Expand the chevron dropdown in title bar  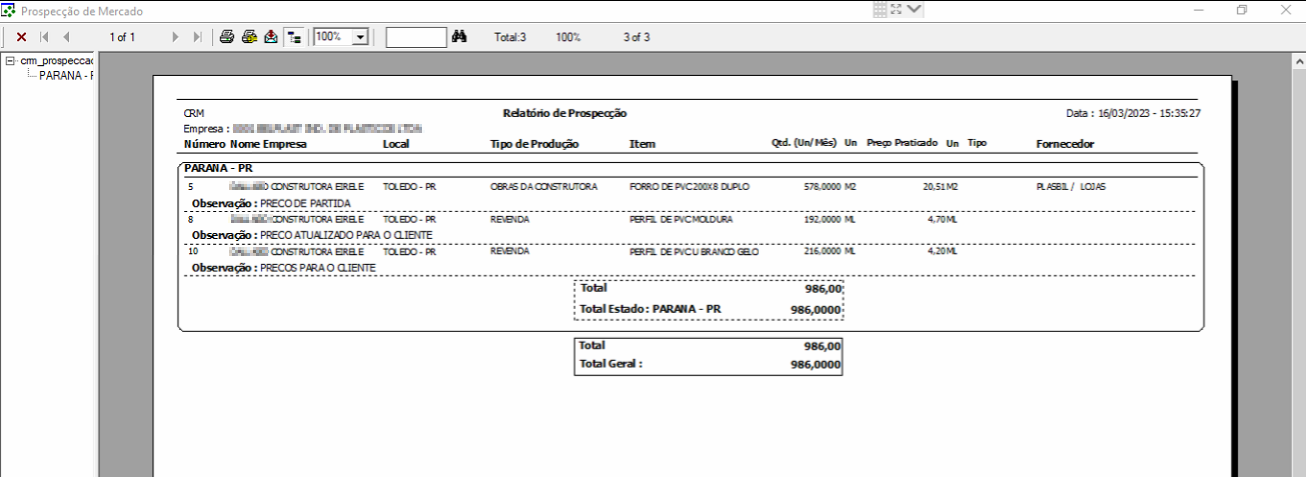914,10
